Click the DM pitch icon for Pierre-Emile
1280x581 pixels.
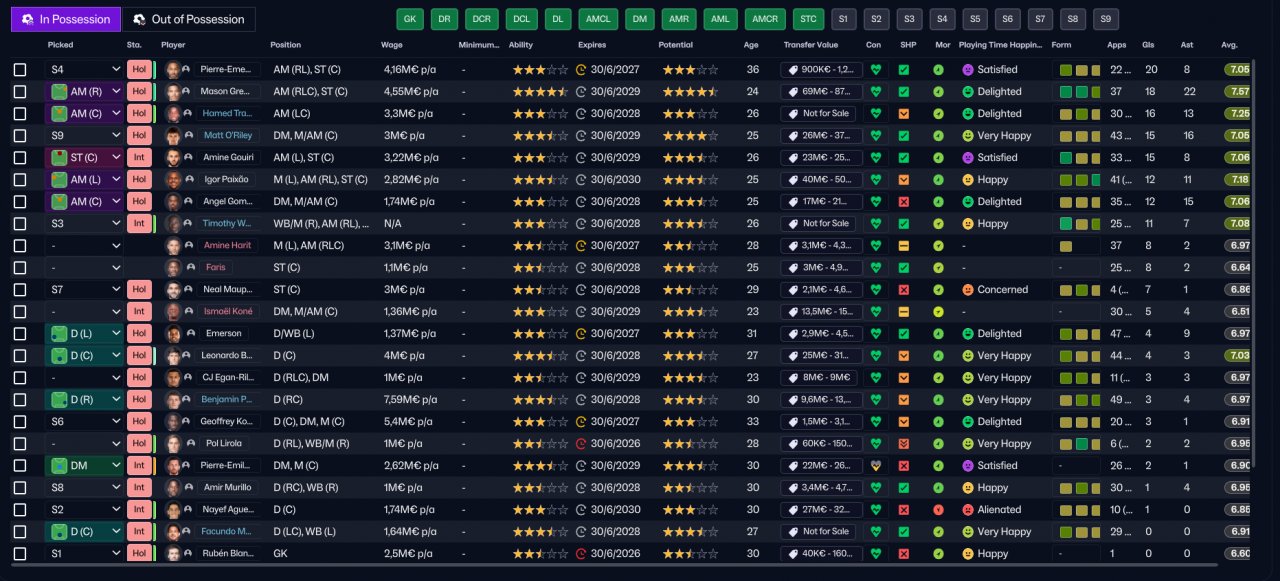click(59, 466)
